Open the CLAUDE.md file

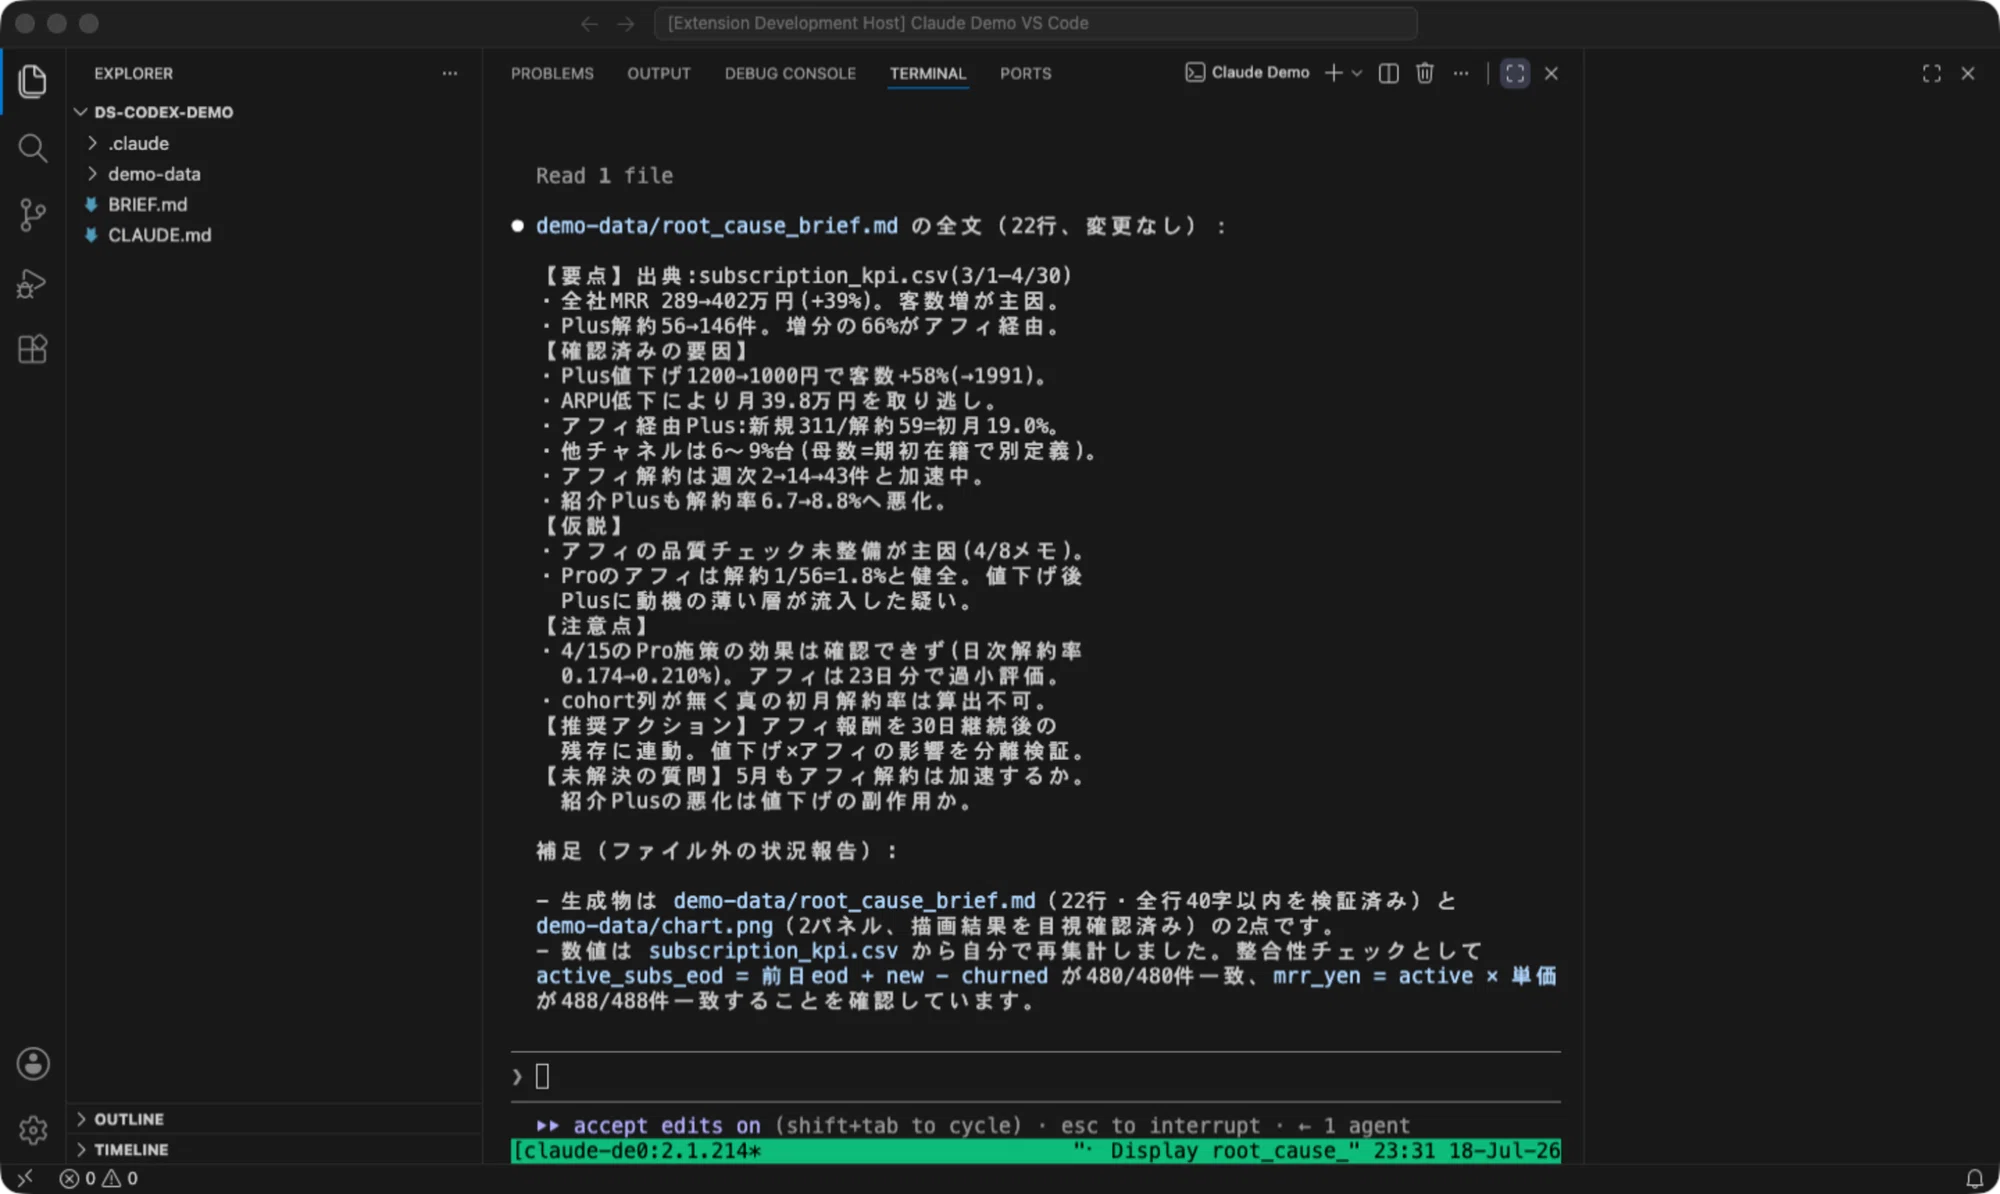tap(159, 235)
